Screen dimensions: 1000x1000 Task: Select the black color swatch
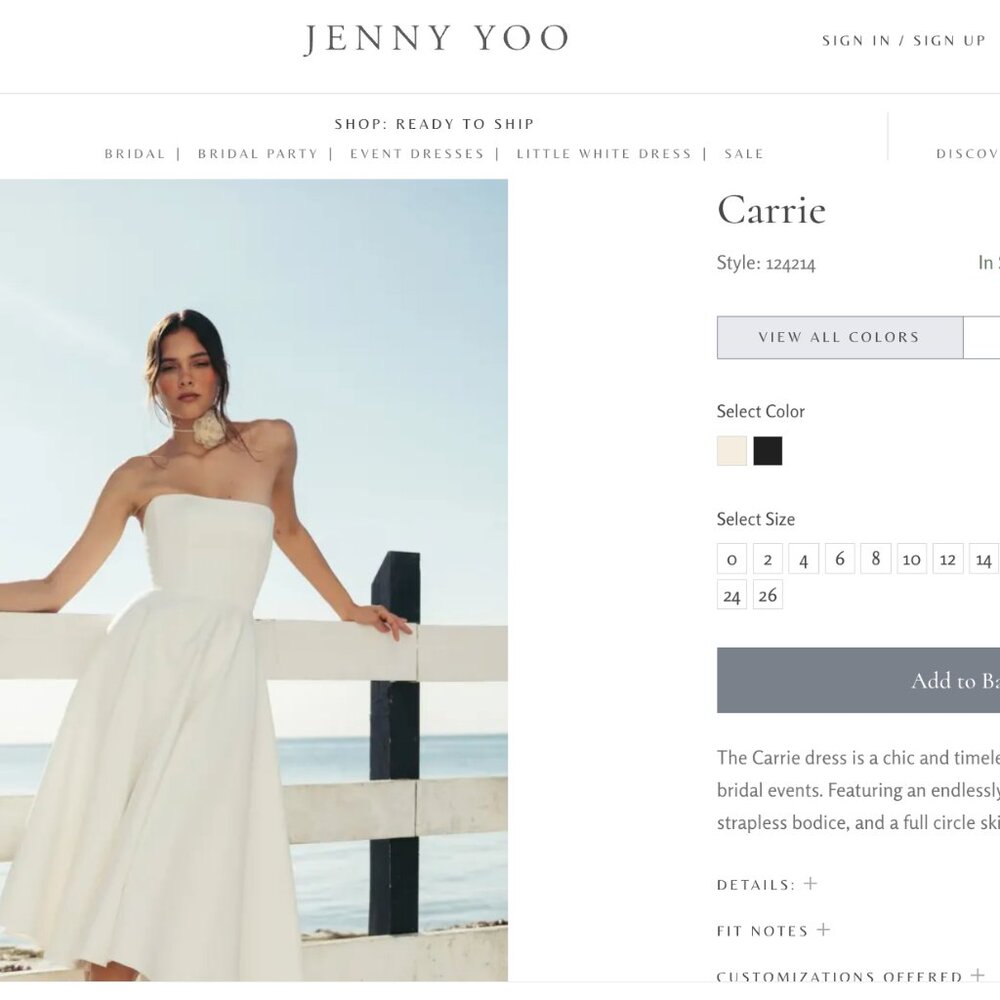(x=768, y=451)
